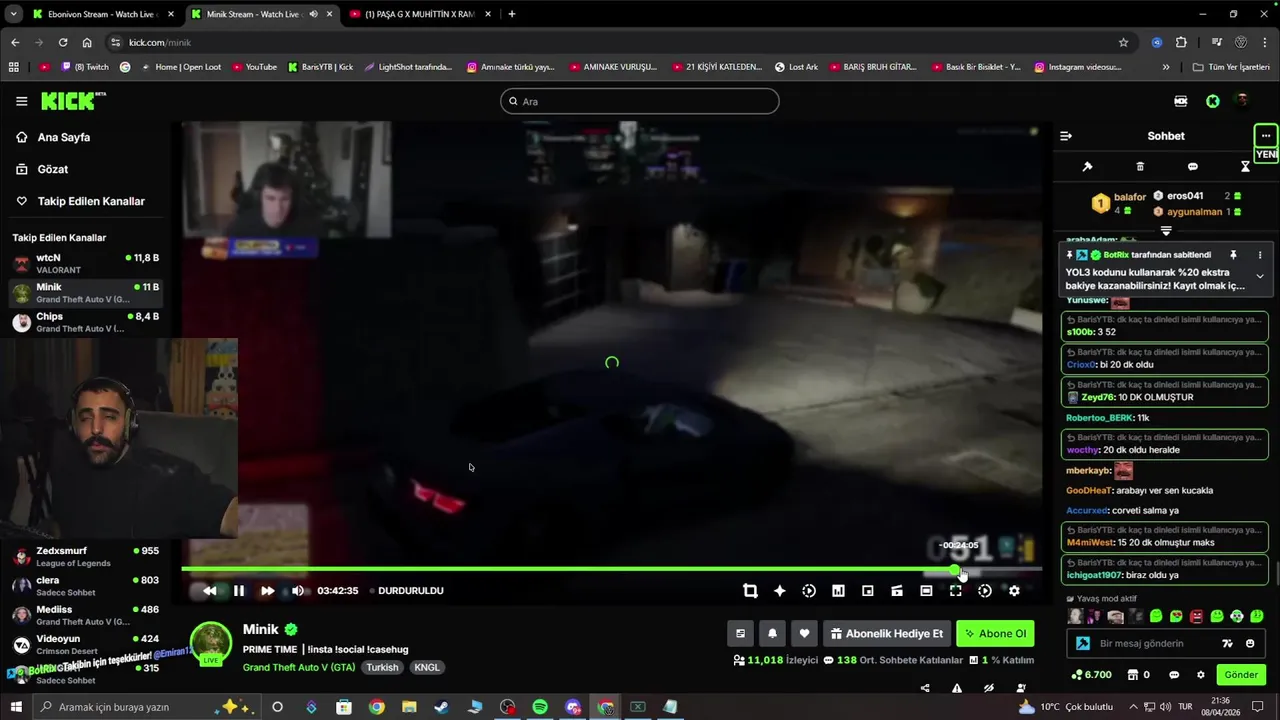Fast forward the video player
The height and width of the screenshot is (720, 1280).
tap(267, 591)
